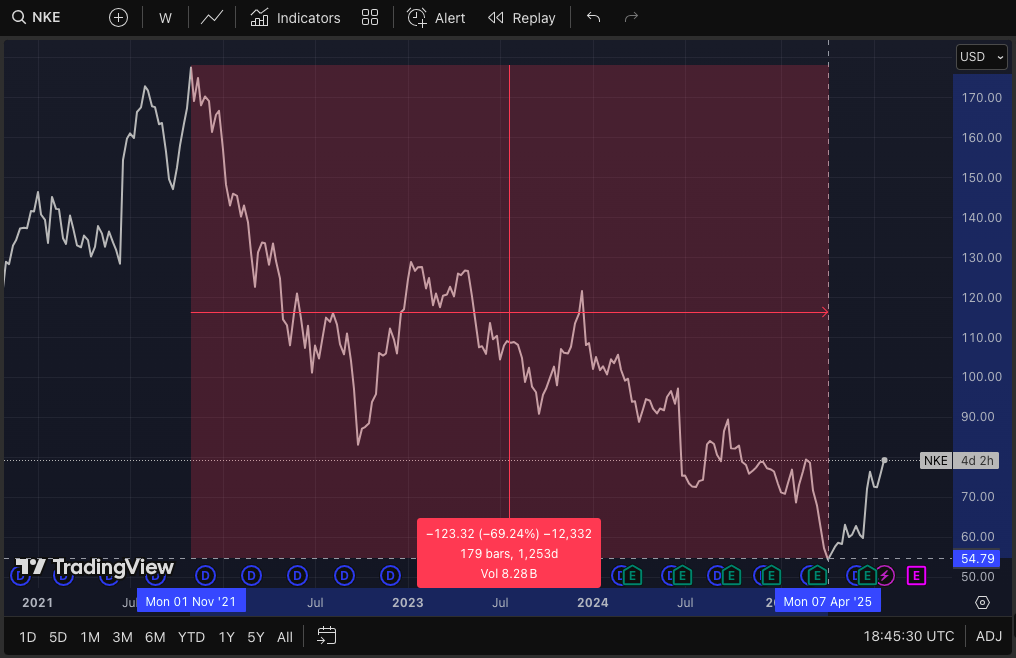Click the 2024 label on time axis

click(x=593, y=603)
